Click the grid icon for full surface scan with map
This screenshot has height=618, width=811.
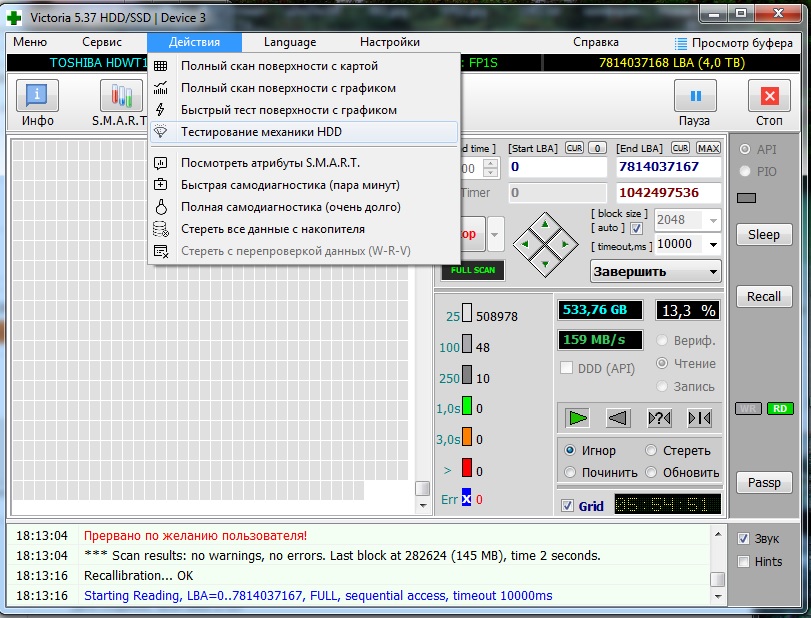pos(161,66)
